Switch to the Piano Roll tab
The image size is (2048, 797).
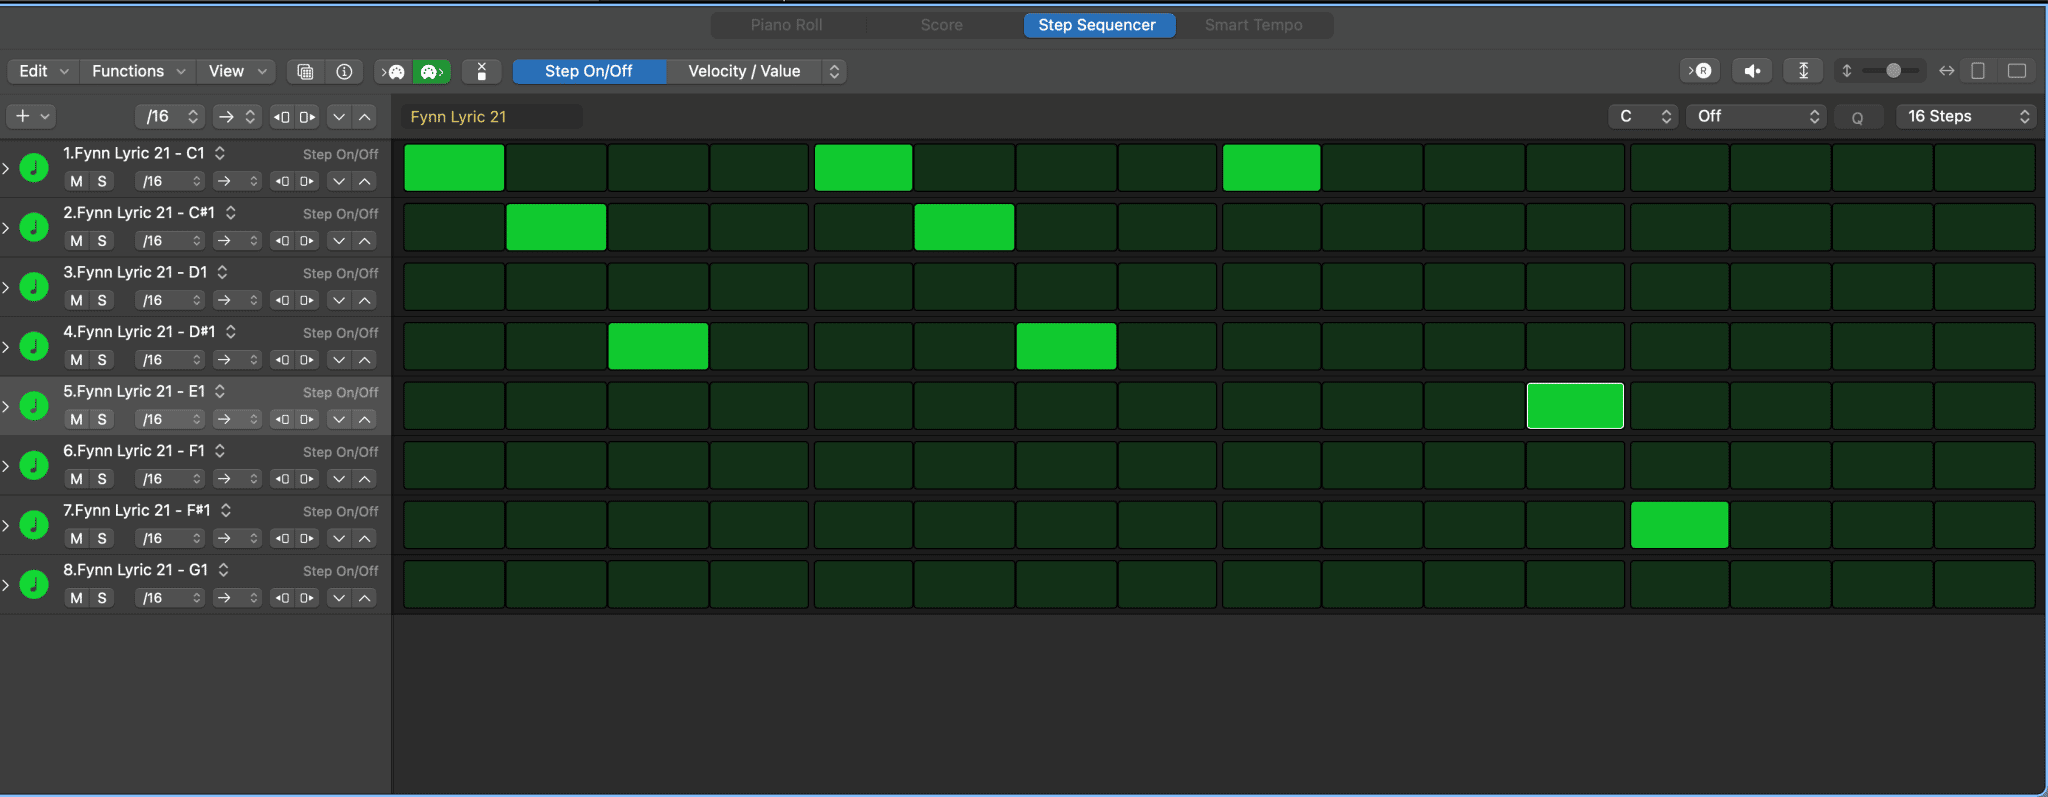click(x=787, y=25)
